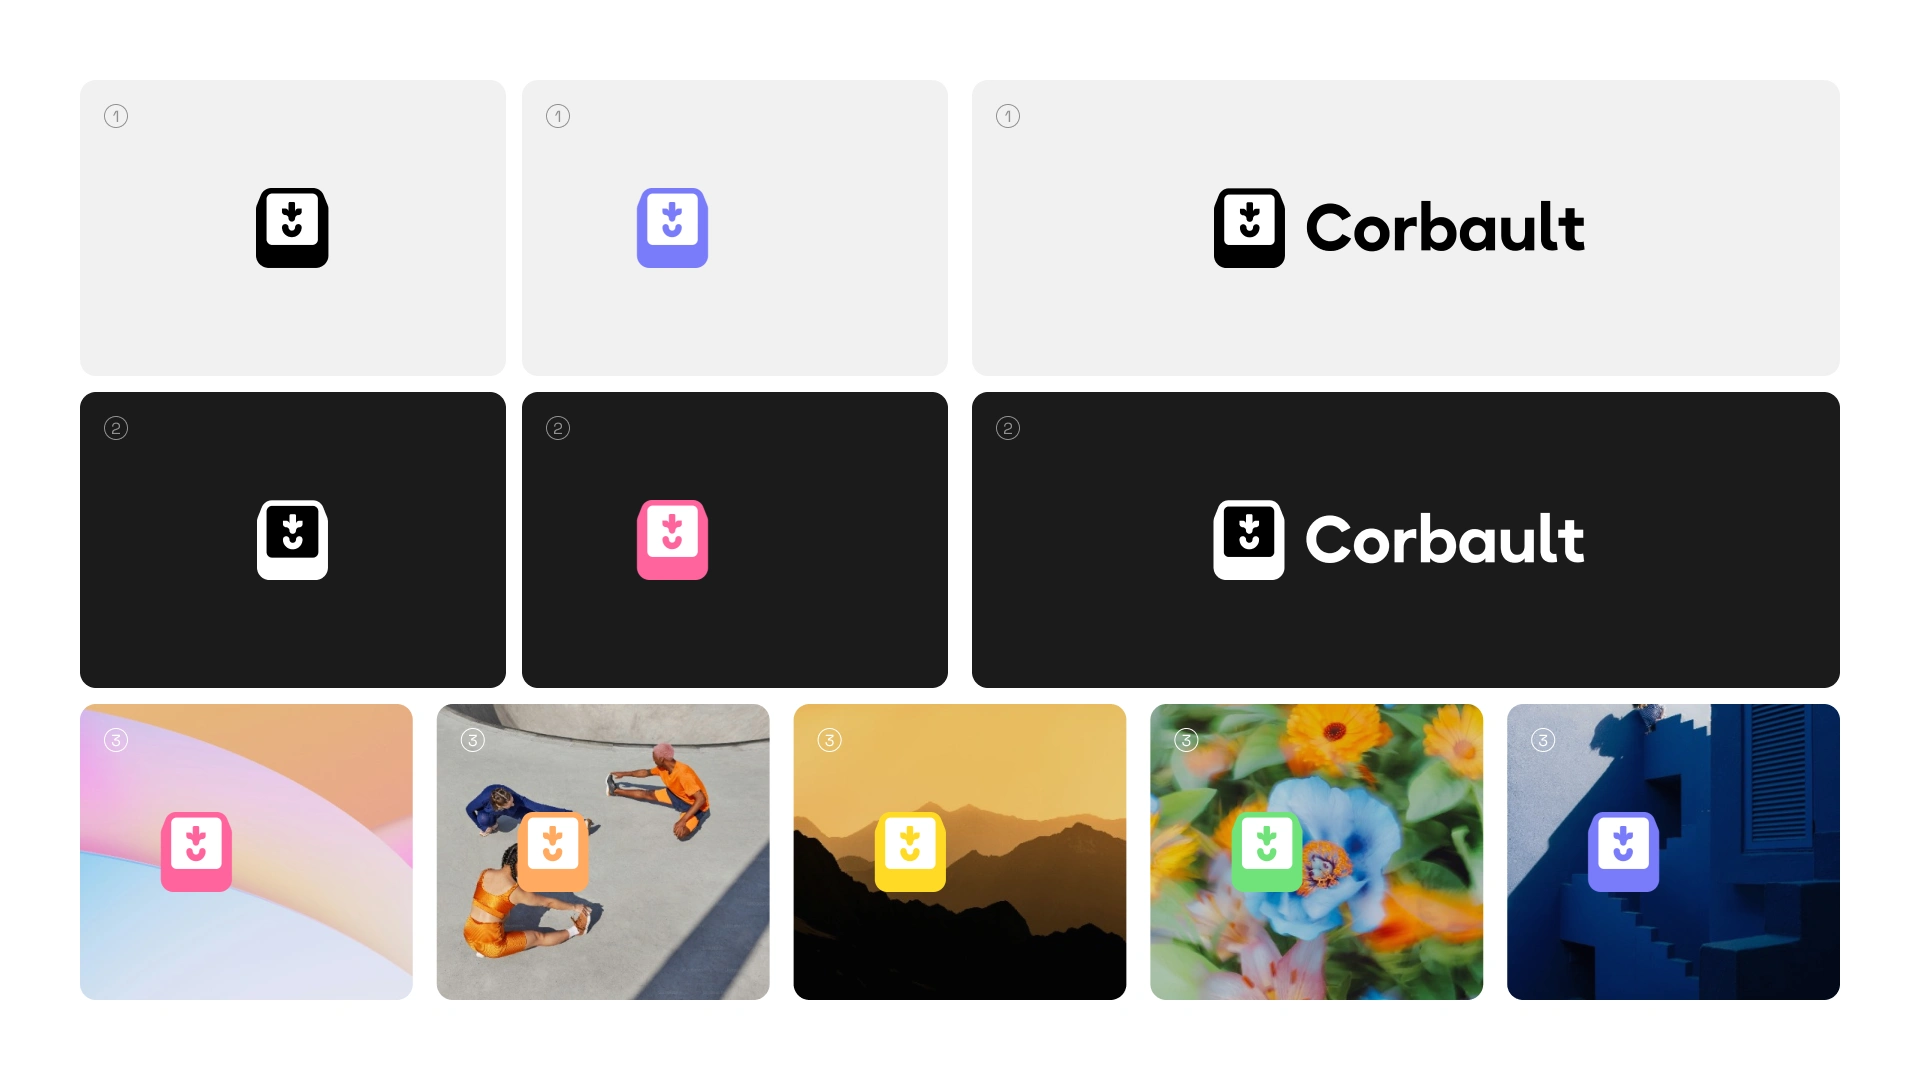1920x1080 pixels.
Task: Open the blue staircase photo thumbnail
Action: point(1673,852)
